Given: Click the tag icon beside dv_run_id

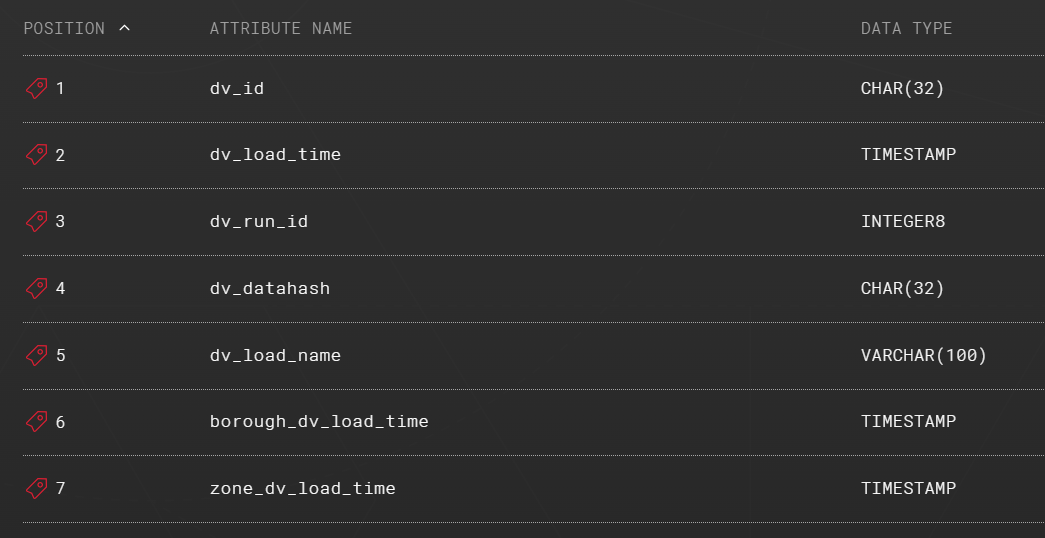Looking at the screenshot, I should coord(36,221).
